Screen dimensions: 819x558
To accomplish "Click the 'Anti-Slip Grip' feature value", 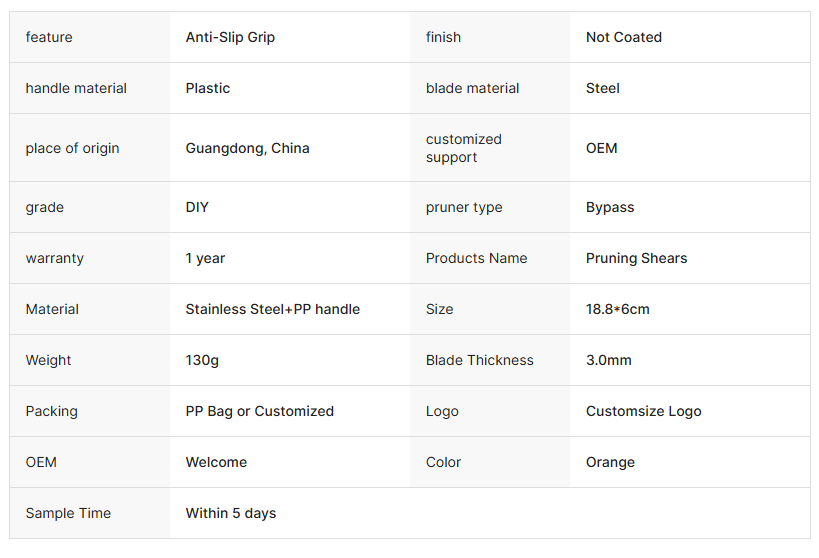I will point(230,37).
